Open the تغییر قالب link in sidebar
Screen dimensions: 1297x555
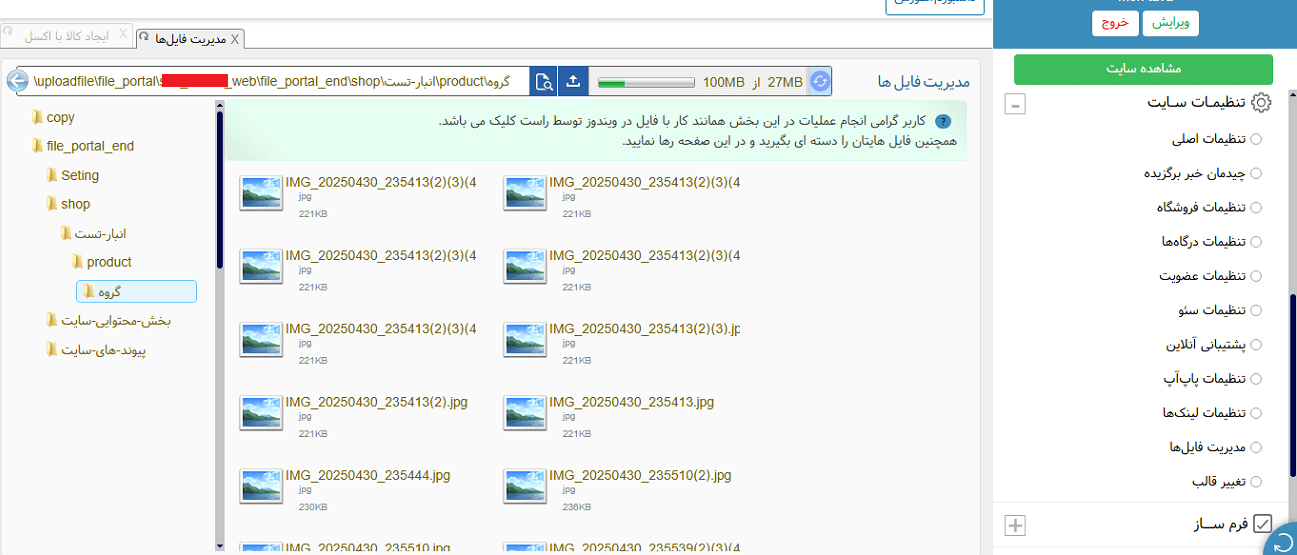pos(1218,481)
